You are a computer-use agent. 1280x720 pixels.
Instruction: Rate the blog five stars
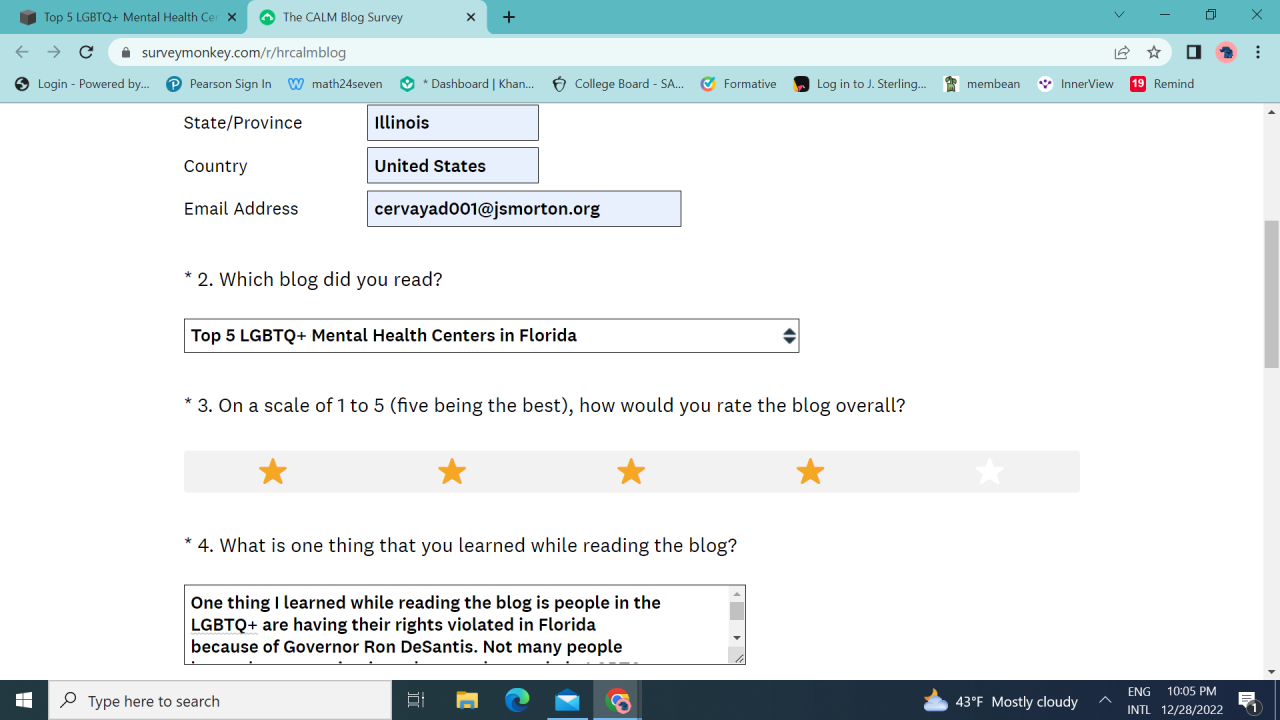pyautogui.click(x=989, y=471)
